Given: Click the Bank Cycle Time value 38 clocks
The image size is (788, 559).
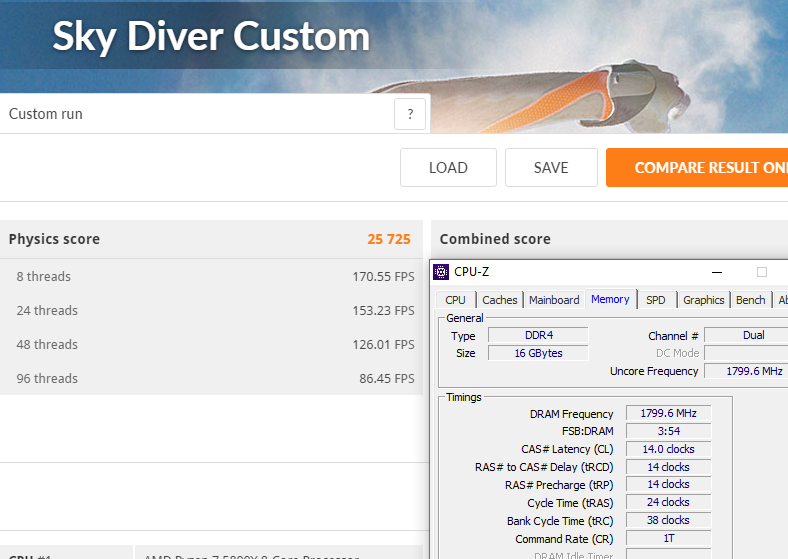Looking at the screenshot, I should click(668, 520).
